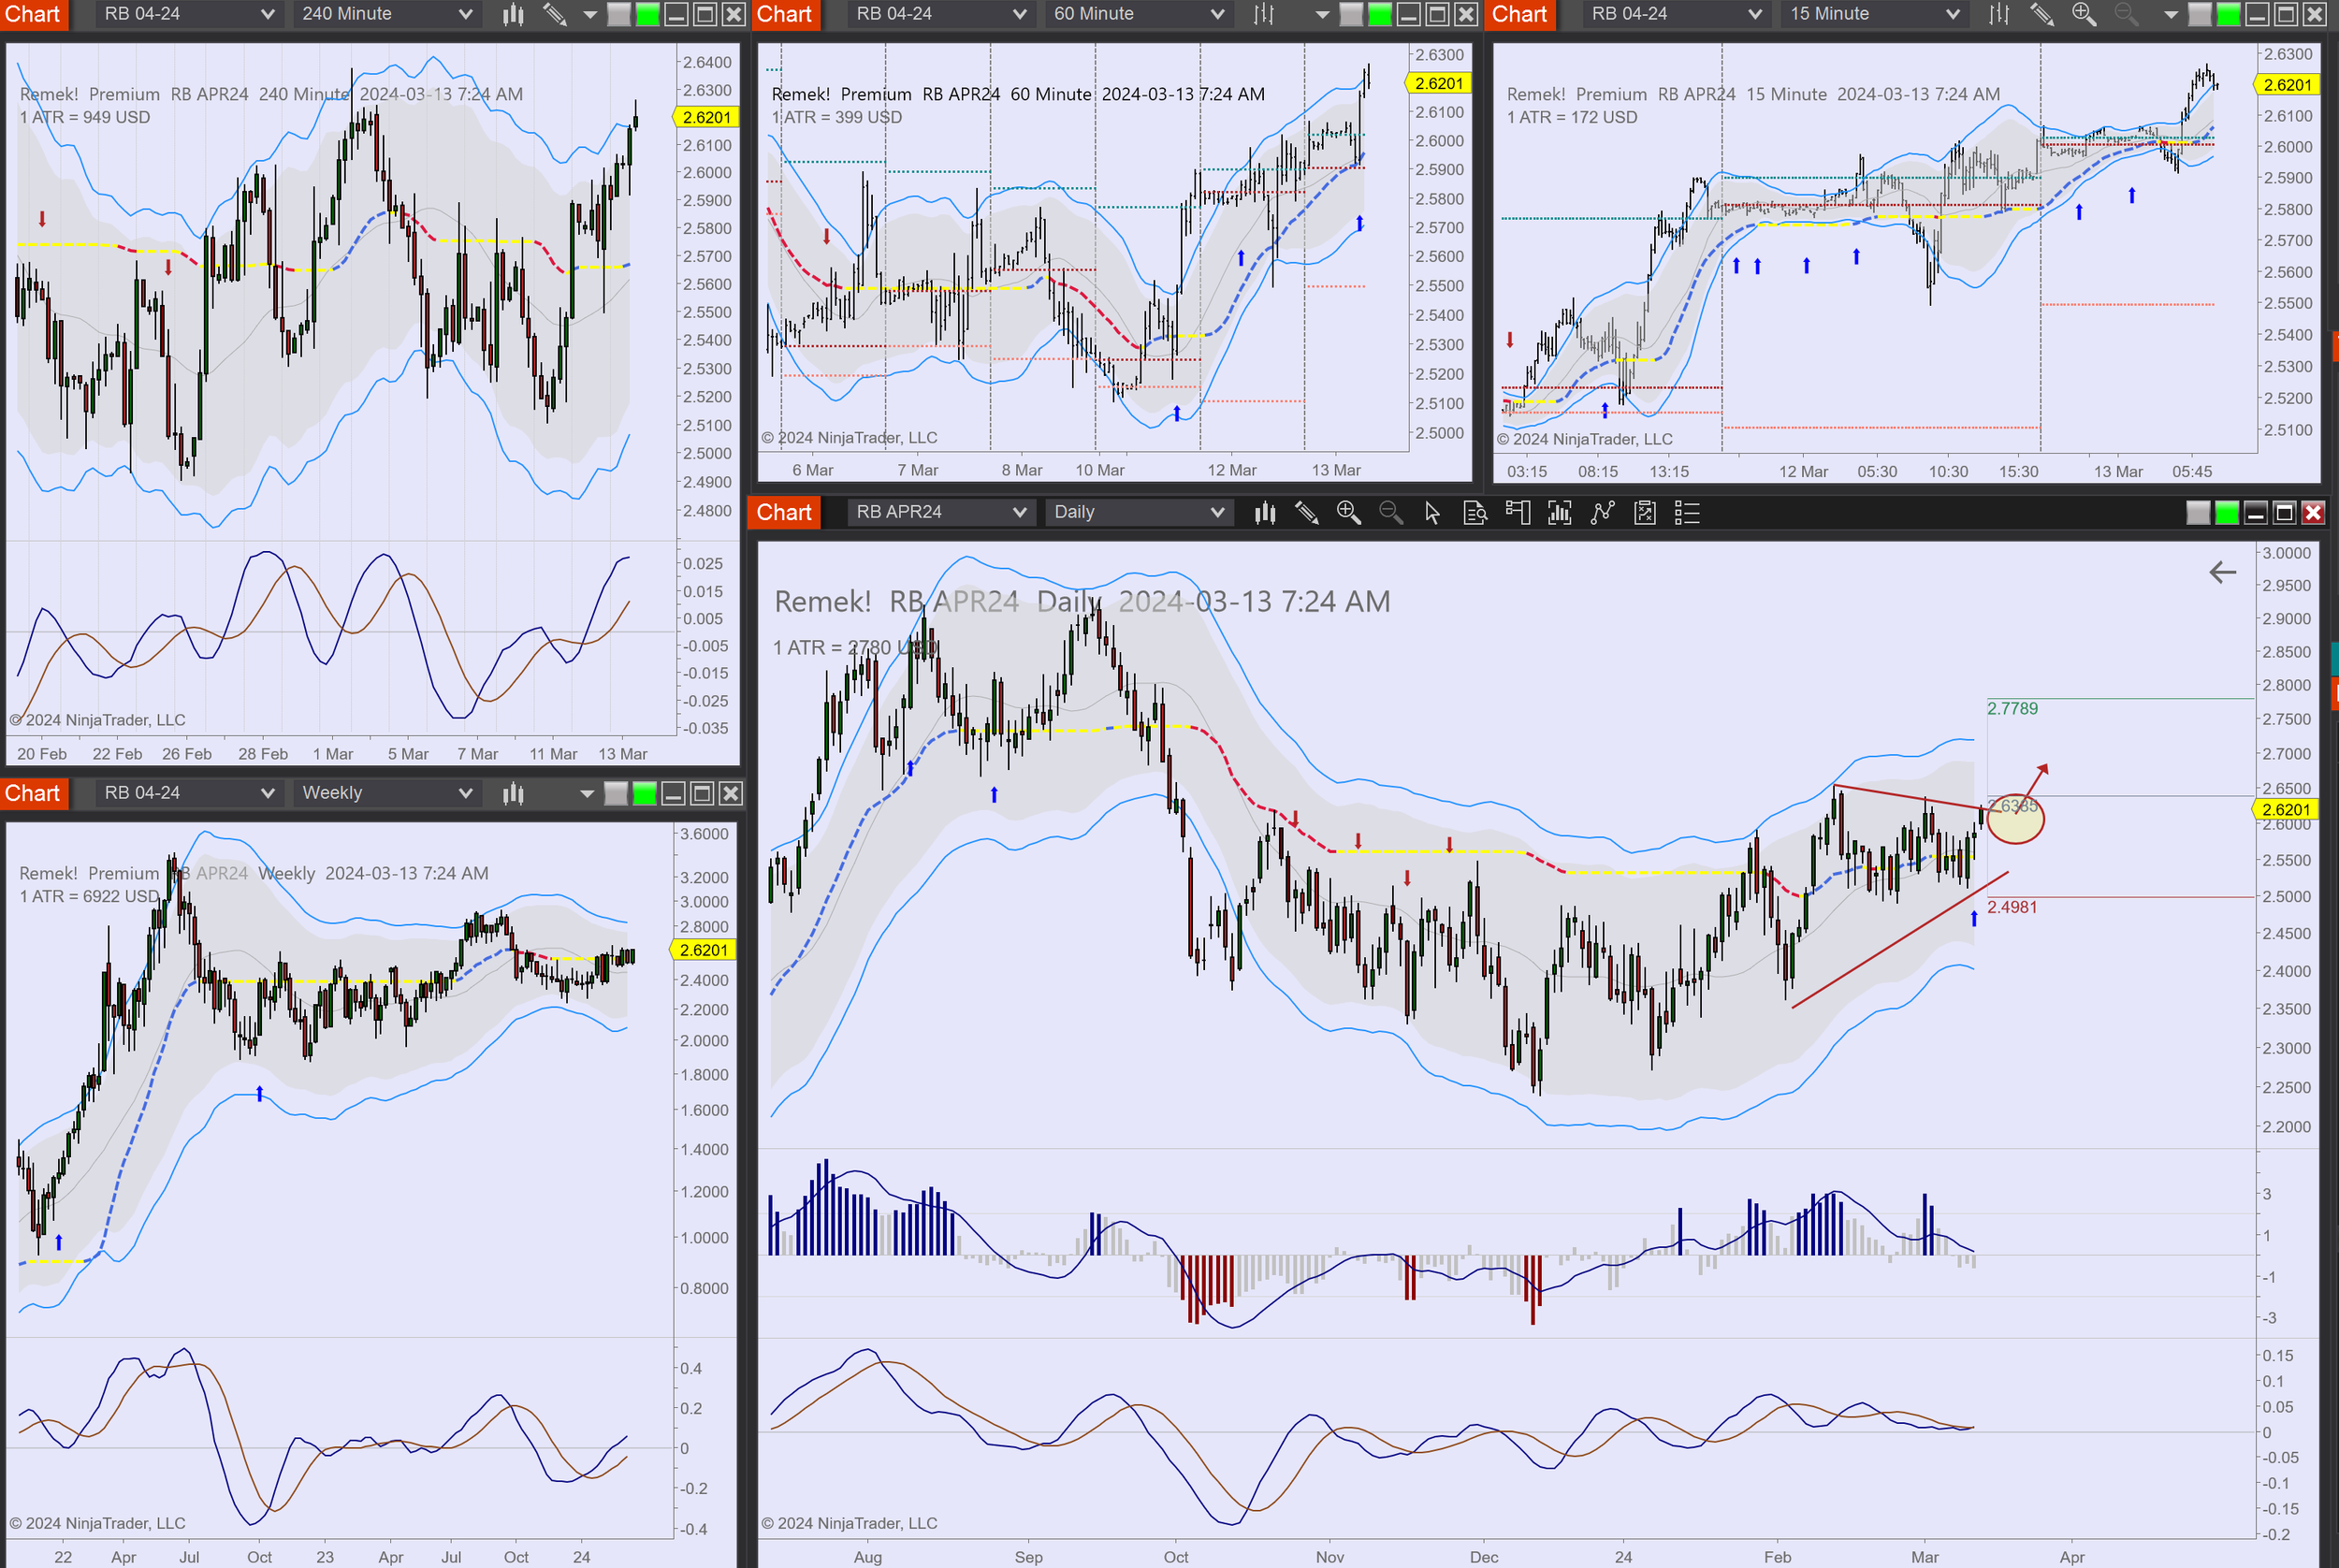Toggle green link button on Daily chart
2339x1568 pixels.
tap(2226, 513)
